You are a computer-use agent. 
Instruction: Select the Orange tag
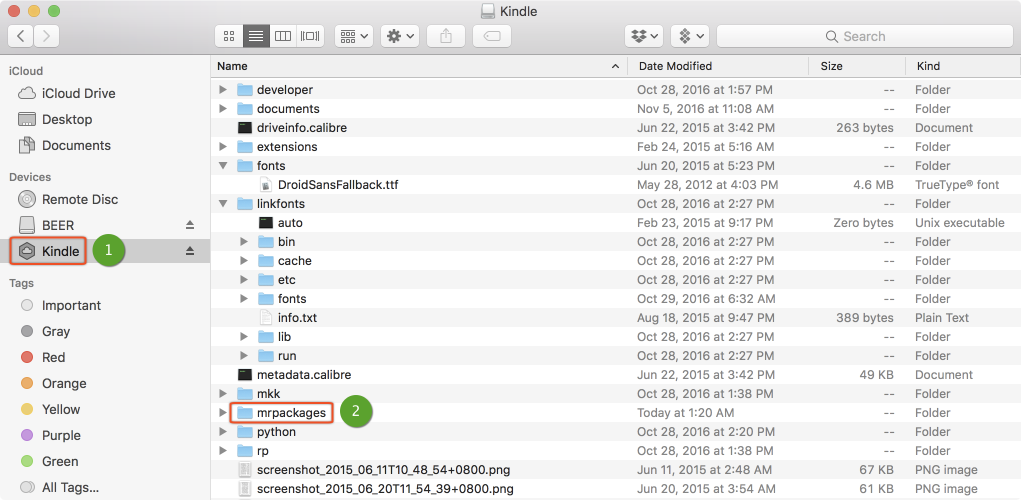(64, 383)
